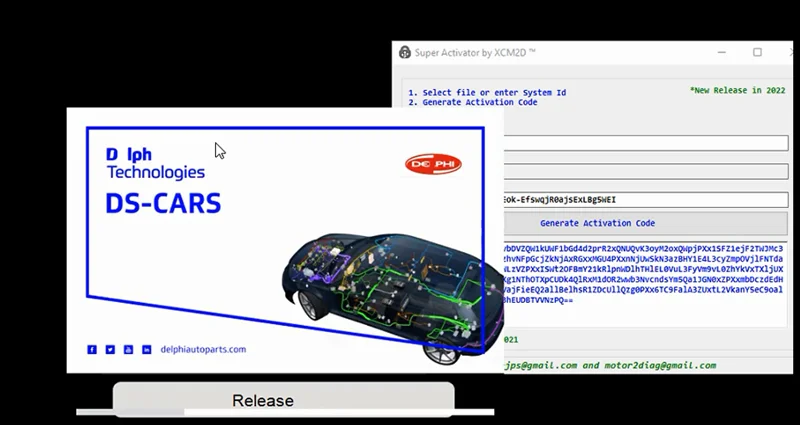The width and height of the screenshot is (800, 425).
Task: Click the '2. Generate Activation Code' instruction text
Action: 472,102
